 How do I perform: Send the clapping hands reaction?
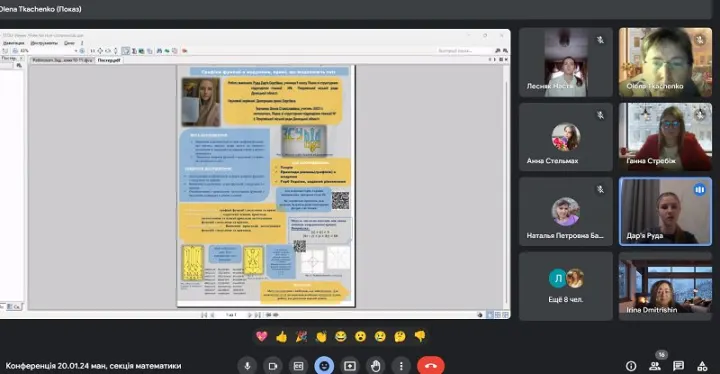[321, 336]
